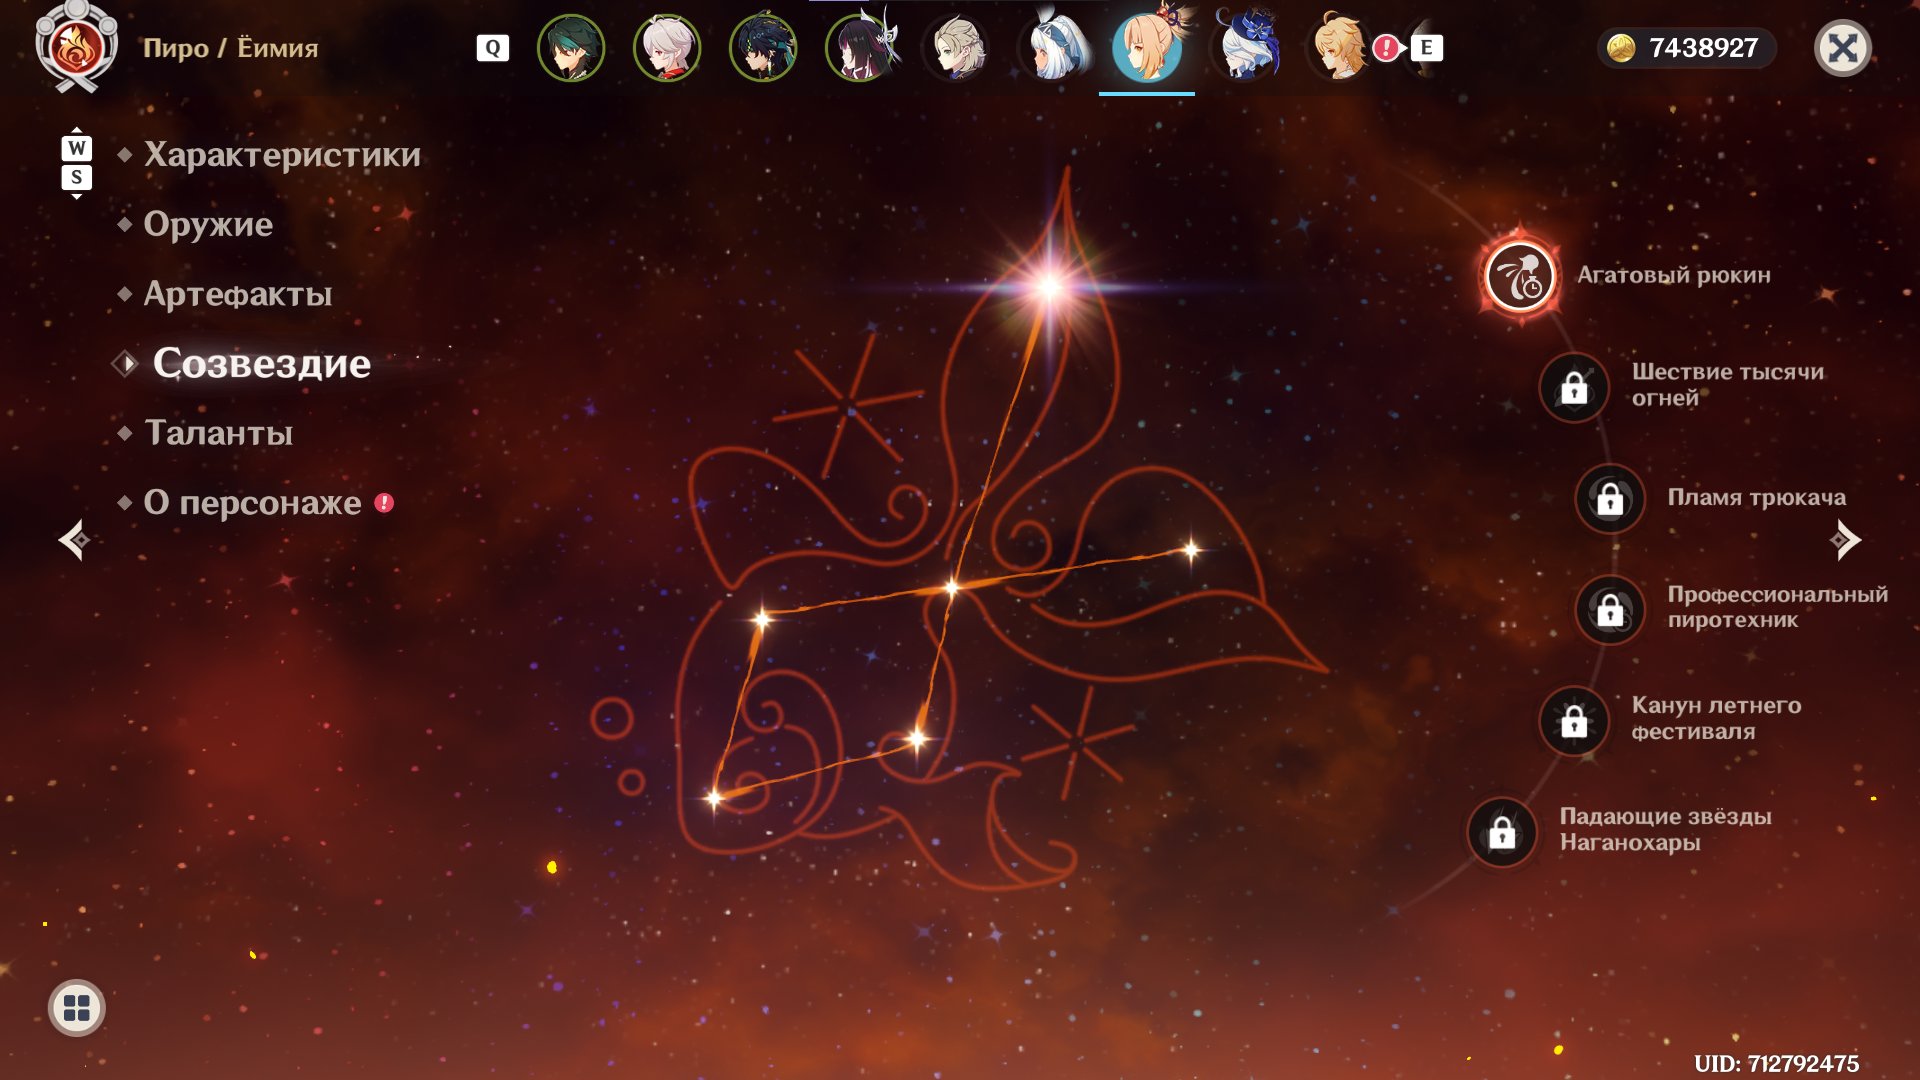The width and height of the screenshot is (1920, 1080).
Task: Open the grid menu button
Action: (x=77, y=1008)
